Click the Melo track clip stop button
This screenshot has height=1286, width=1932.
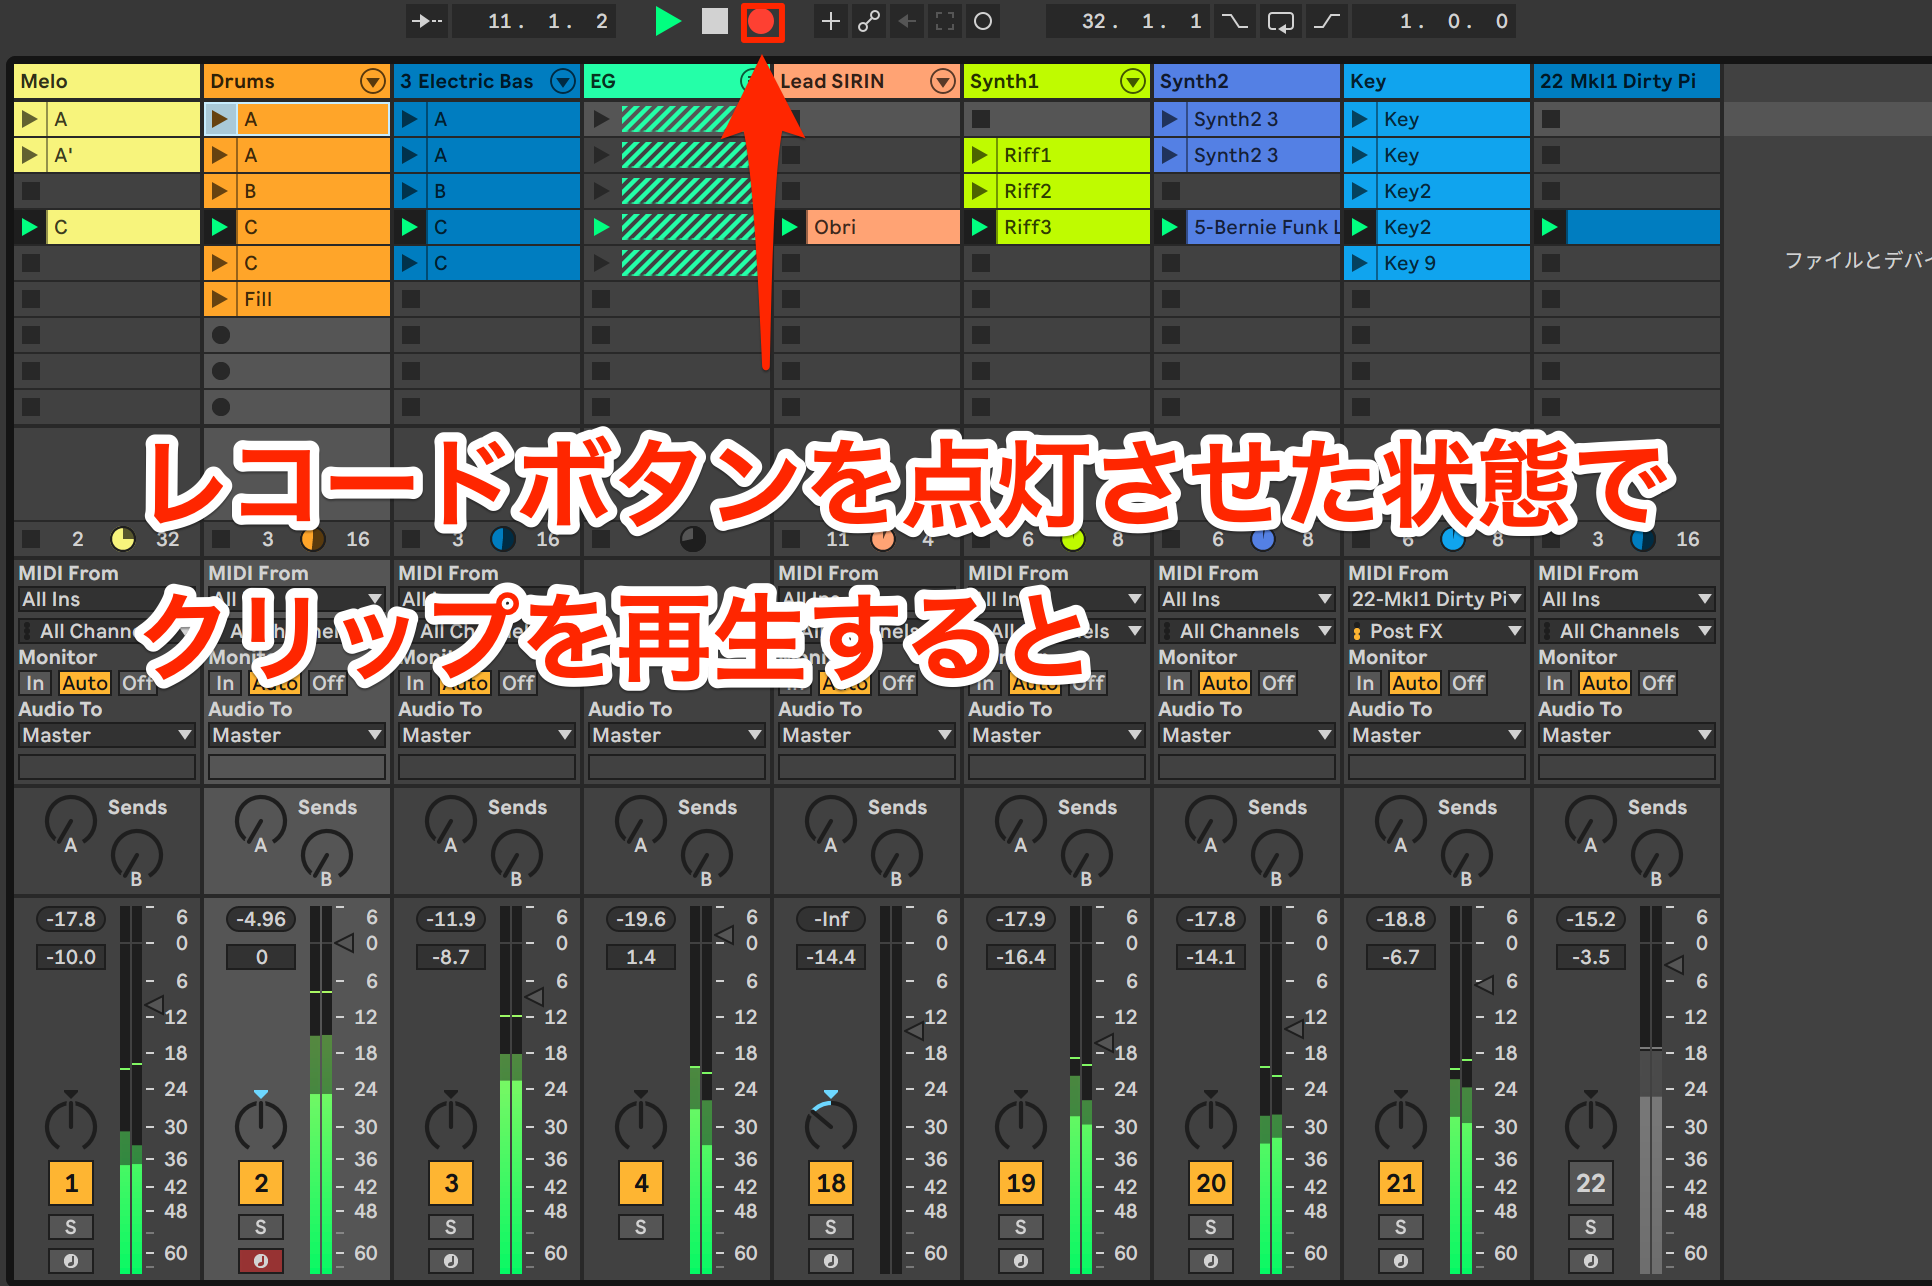click(x=31, y=539)
